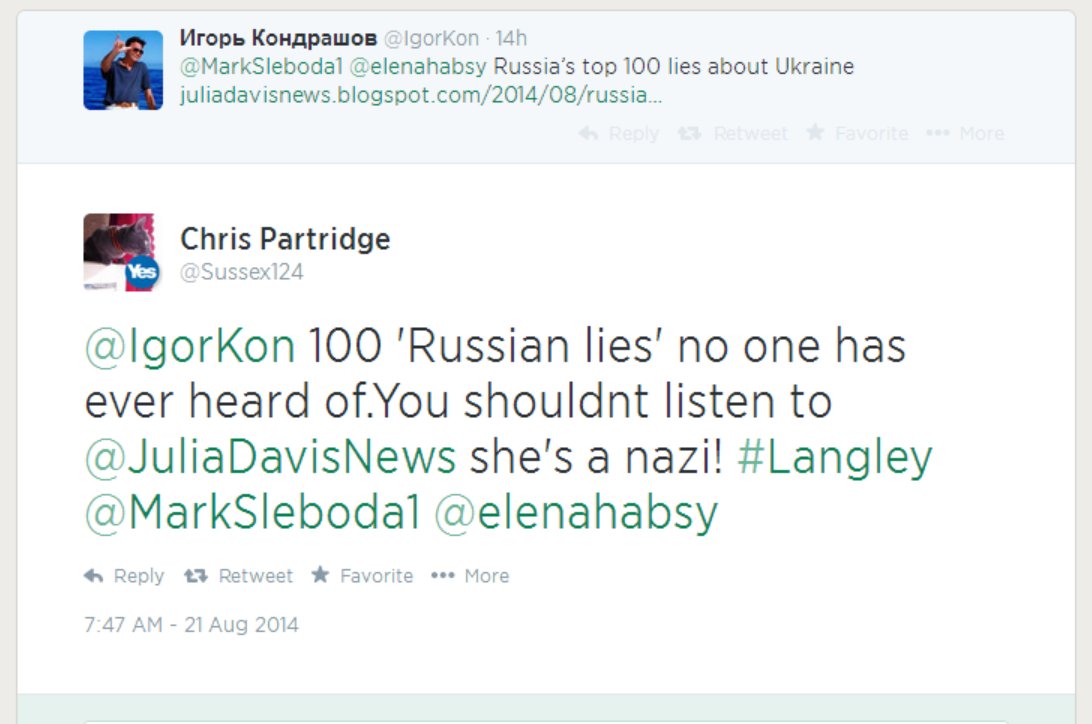The width and height of the screenshot is (1092, 724).
Task: Click the @IgorKon mention in the main tweet
Action: (x=189, y=346)
